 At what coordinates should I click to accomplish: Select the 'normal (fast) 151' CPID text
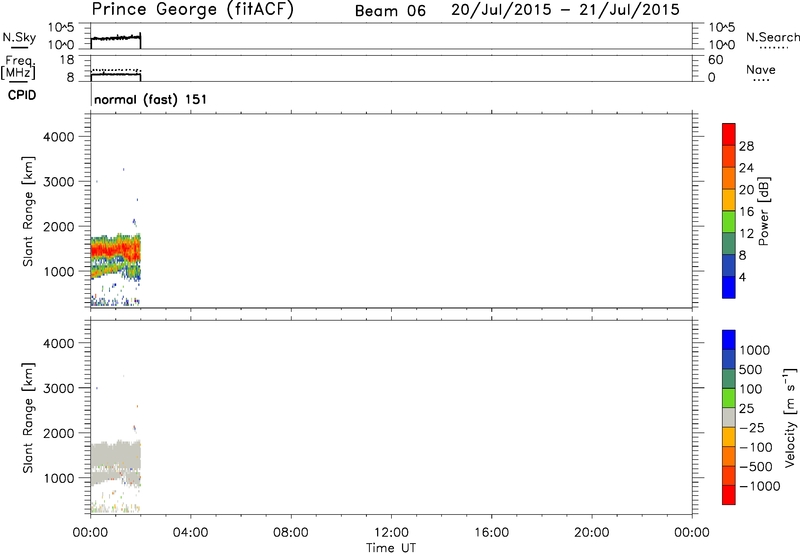[x=151, y=99]
